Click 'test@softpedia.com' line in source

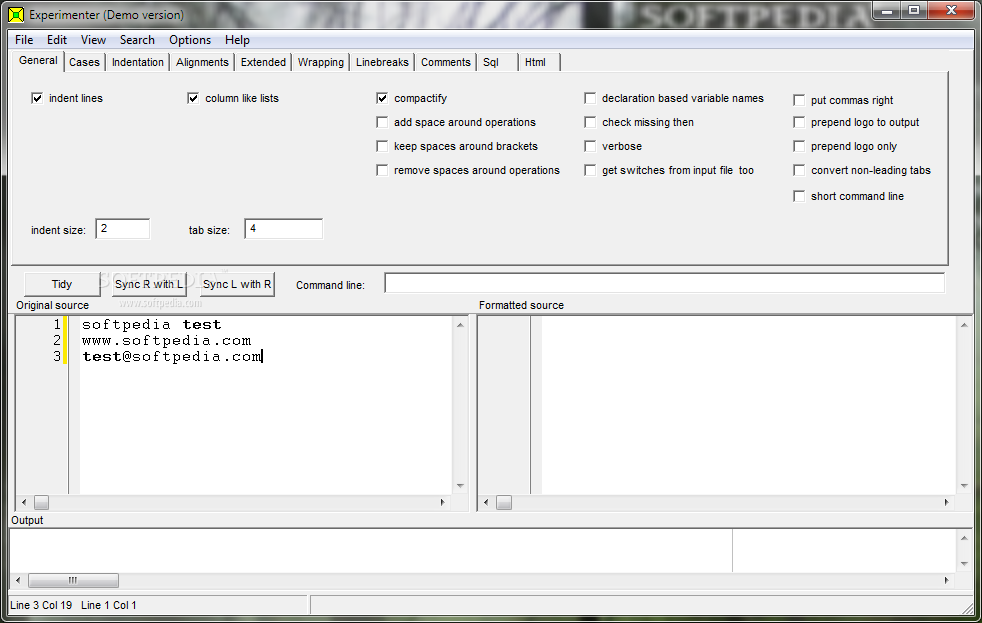click(172, 357)
